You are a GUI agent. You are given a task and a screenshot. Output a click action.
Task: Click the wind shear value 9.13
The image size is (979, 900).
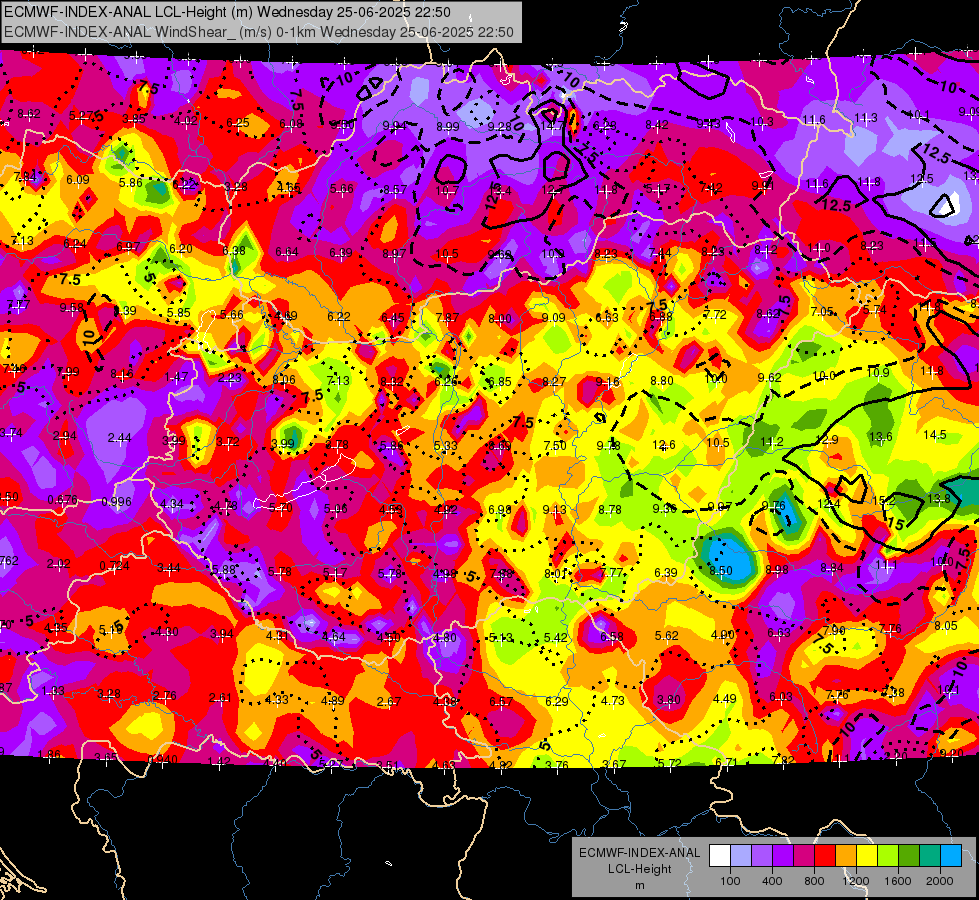[554, 510]
